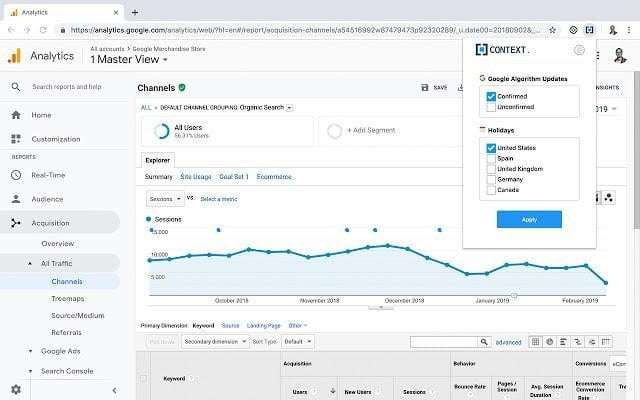Image resolution: width=640 pixels, height=400 pixels.
Task: Open the Source/Medium report
Action: (x=78, y=316)
